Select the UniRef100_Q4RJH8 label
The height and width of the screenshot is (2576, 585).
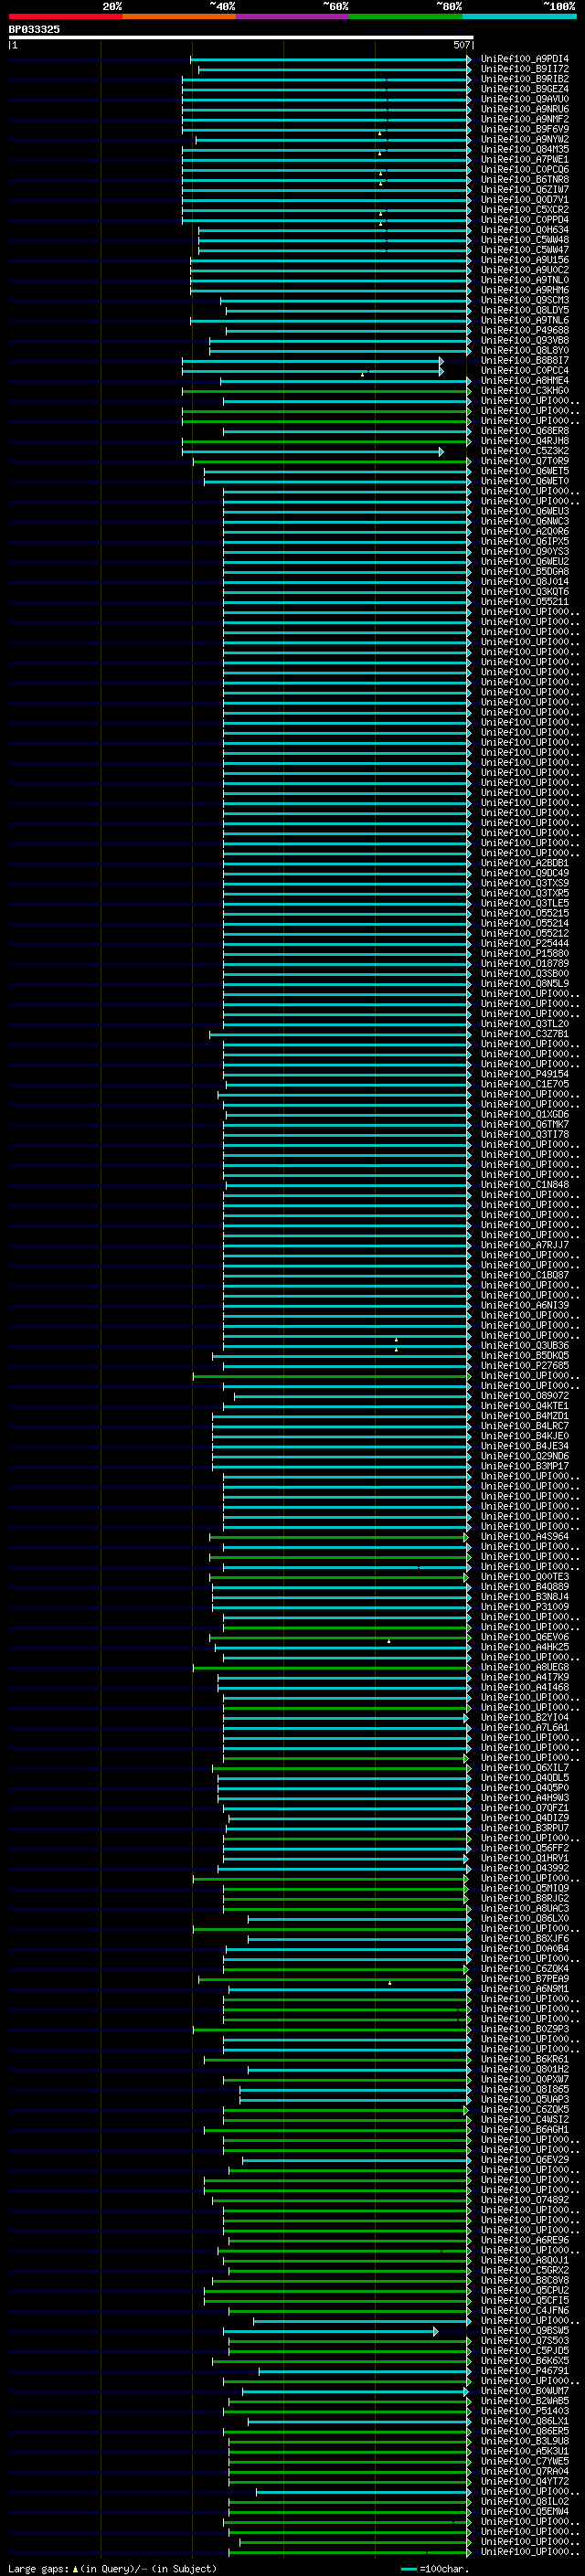pos(525,441)
